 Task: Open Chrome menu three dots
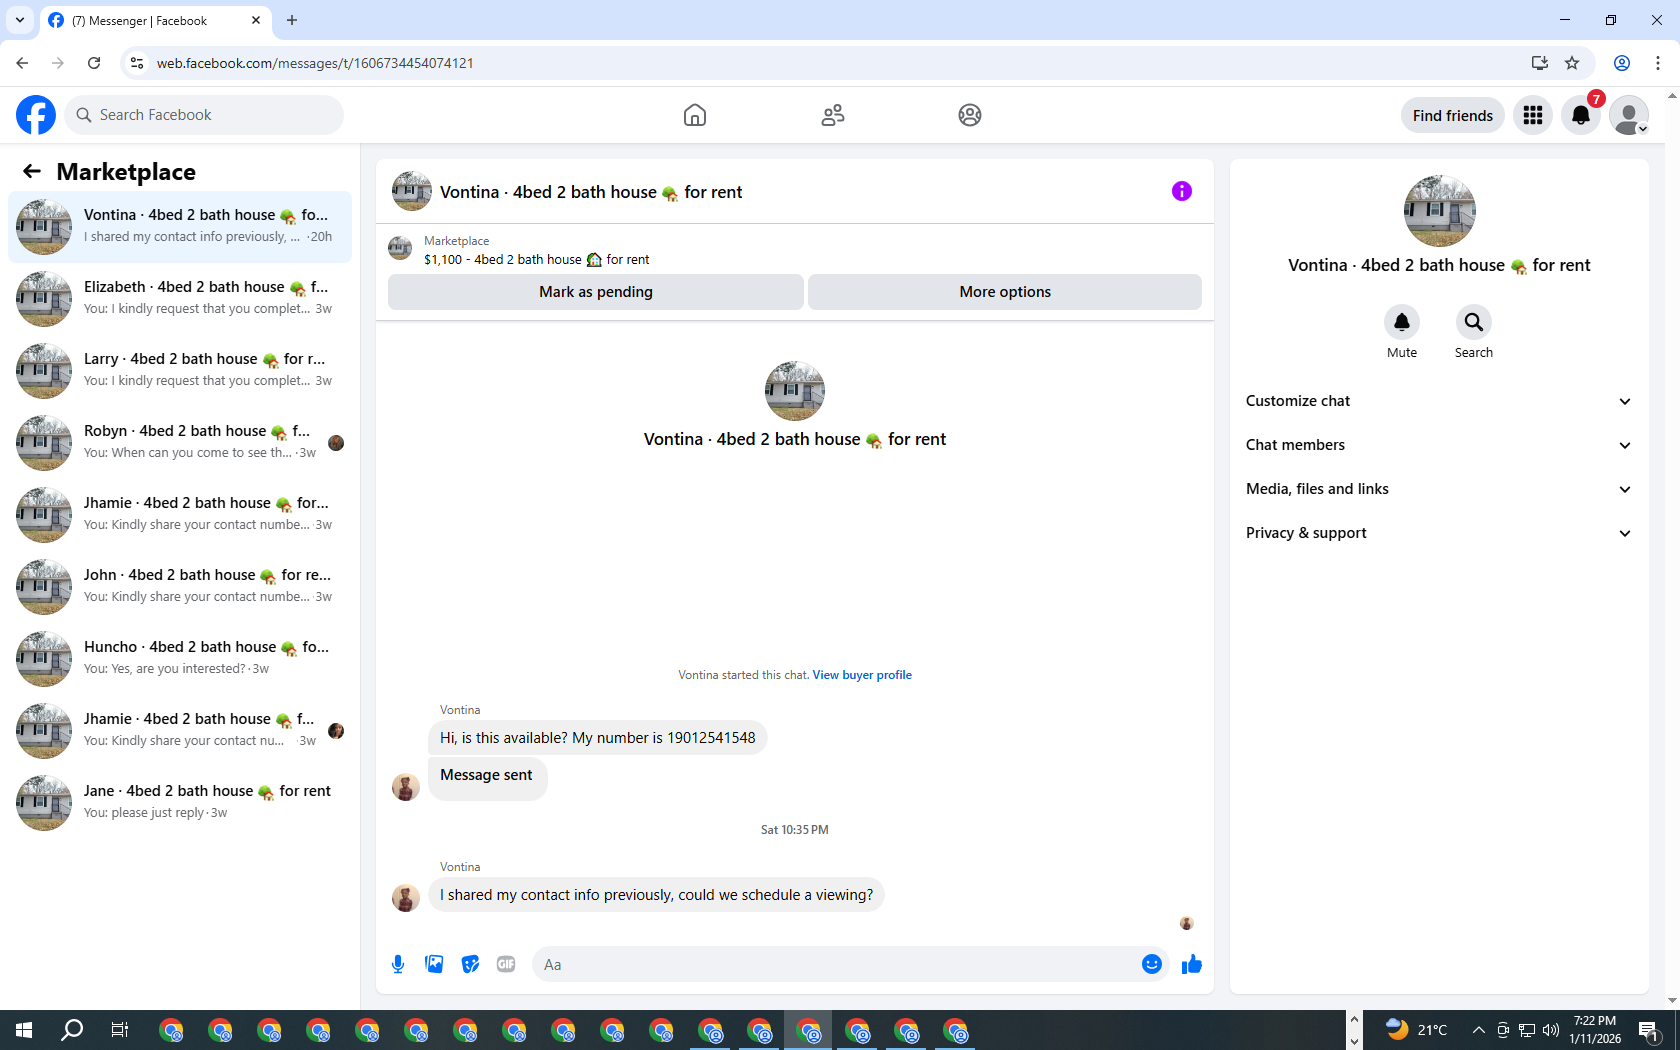pos(1658,63)
